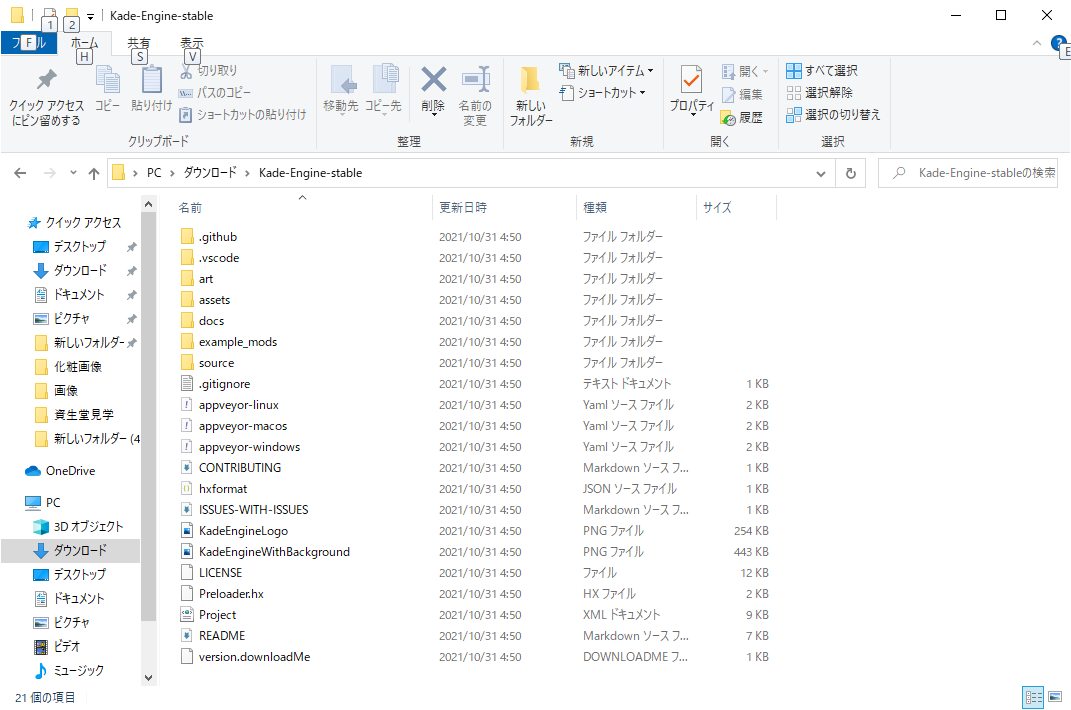
Task: Open the ribbon Help question mark icon
Action: (x=1058, y=43)
